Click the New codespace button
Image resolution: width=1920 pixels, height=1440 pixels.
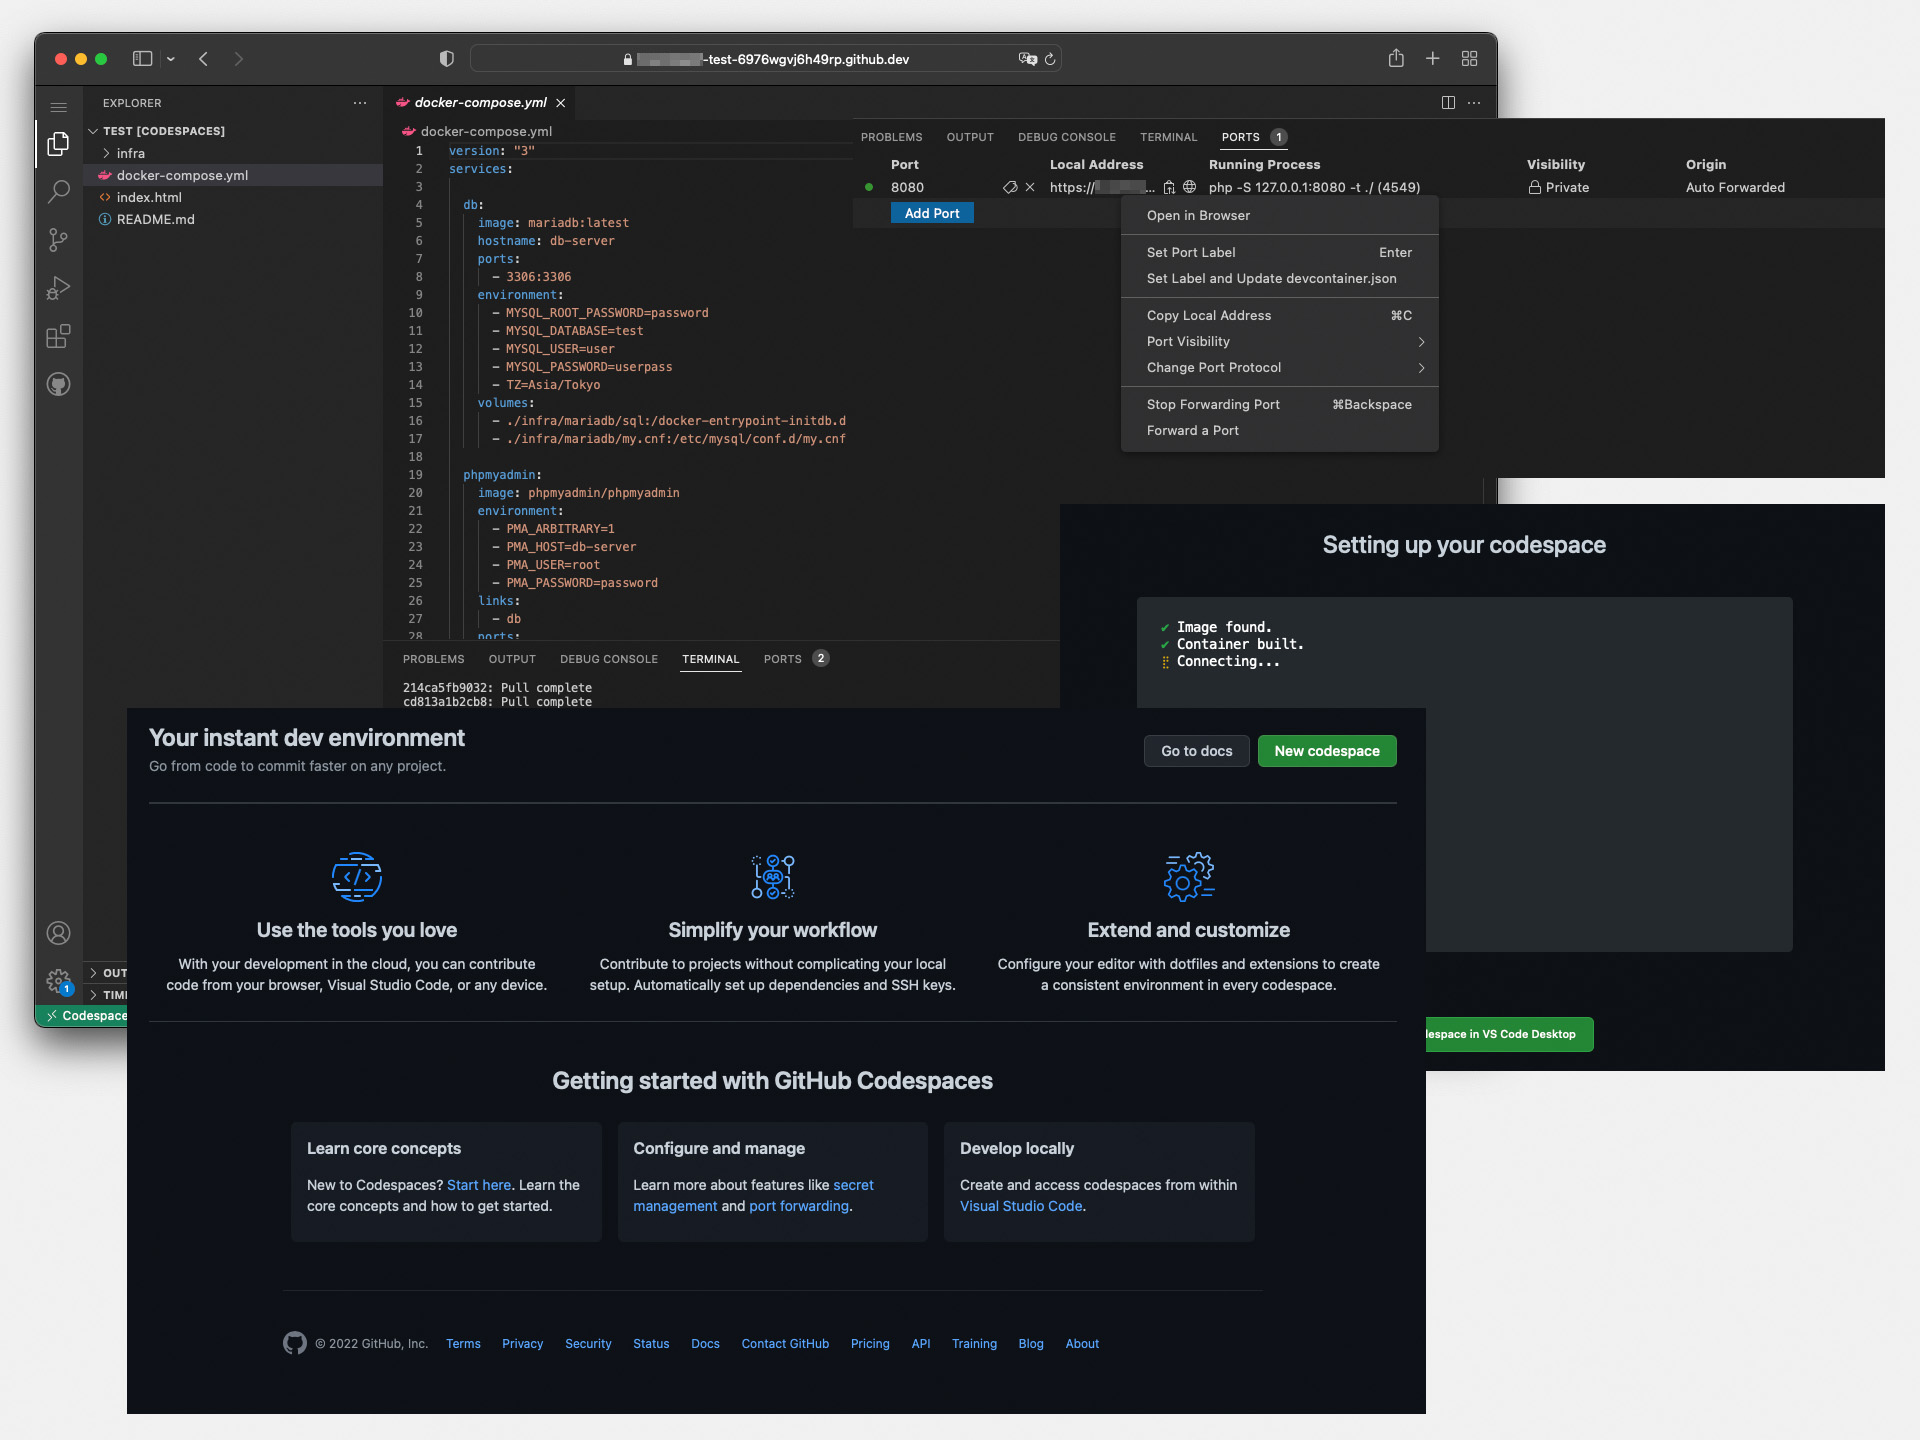pyautogui.click(x=1326, y=750)
